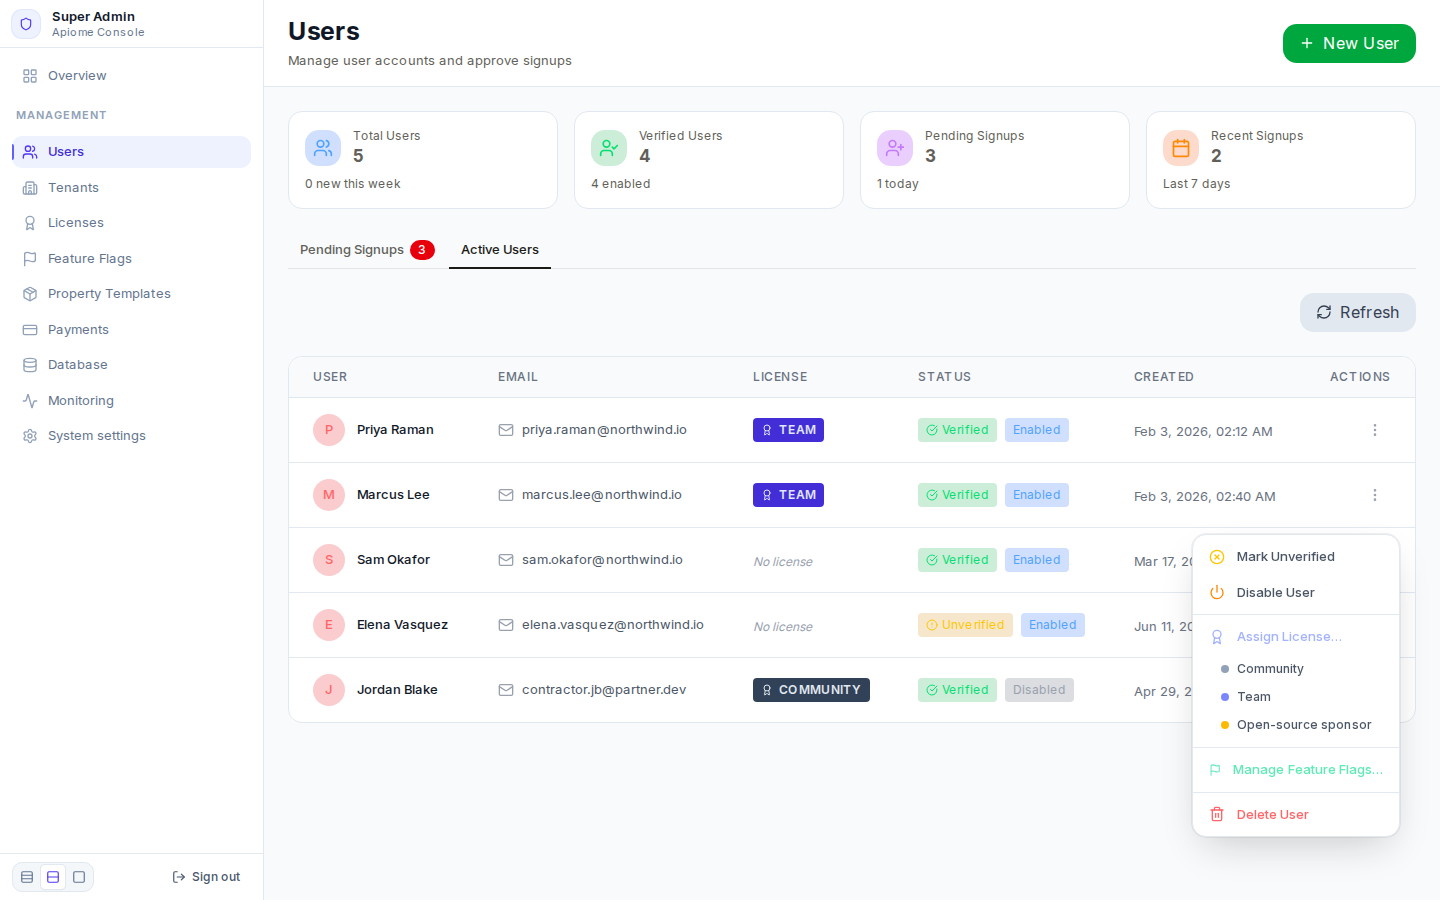Switch to the Pending Signups tab
The image size is (1440, 900).
(x=367, y=250)
